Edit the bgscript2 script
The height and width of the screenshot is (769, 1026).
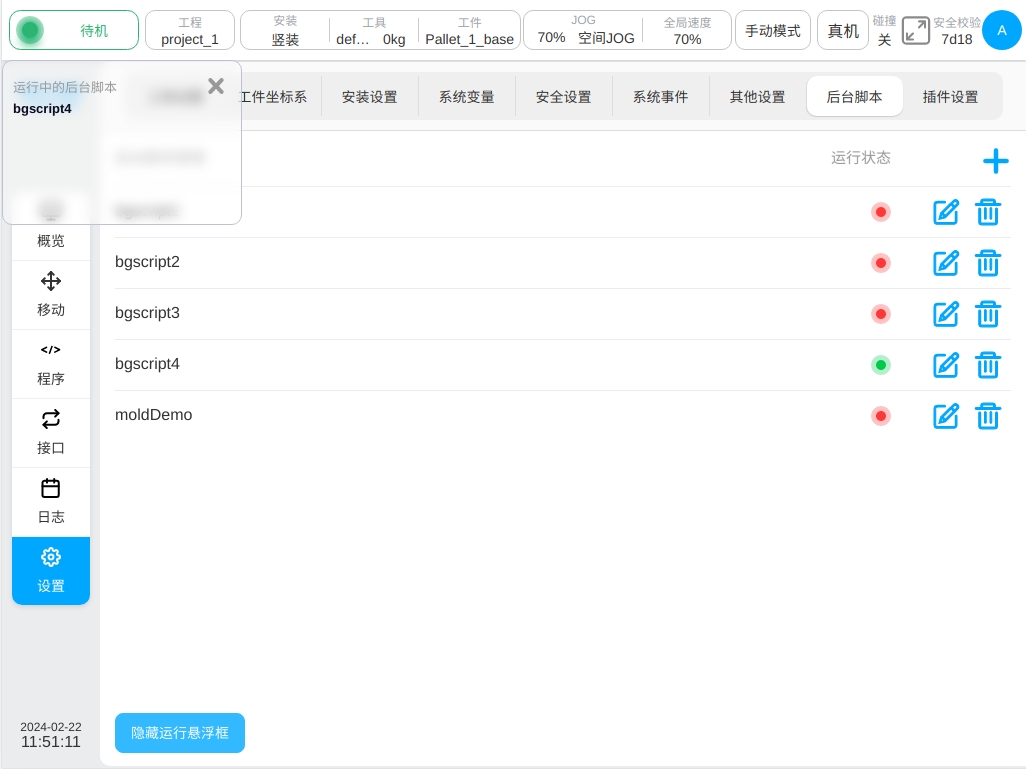pos(946,263)
